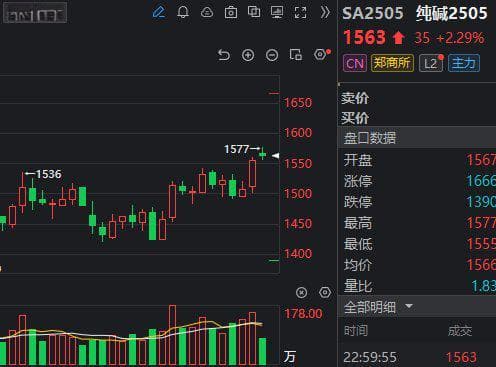The height and width of the screenshot is (367, 496).
Task: Click the 均价 average price row
Action: click(417, 265)
